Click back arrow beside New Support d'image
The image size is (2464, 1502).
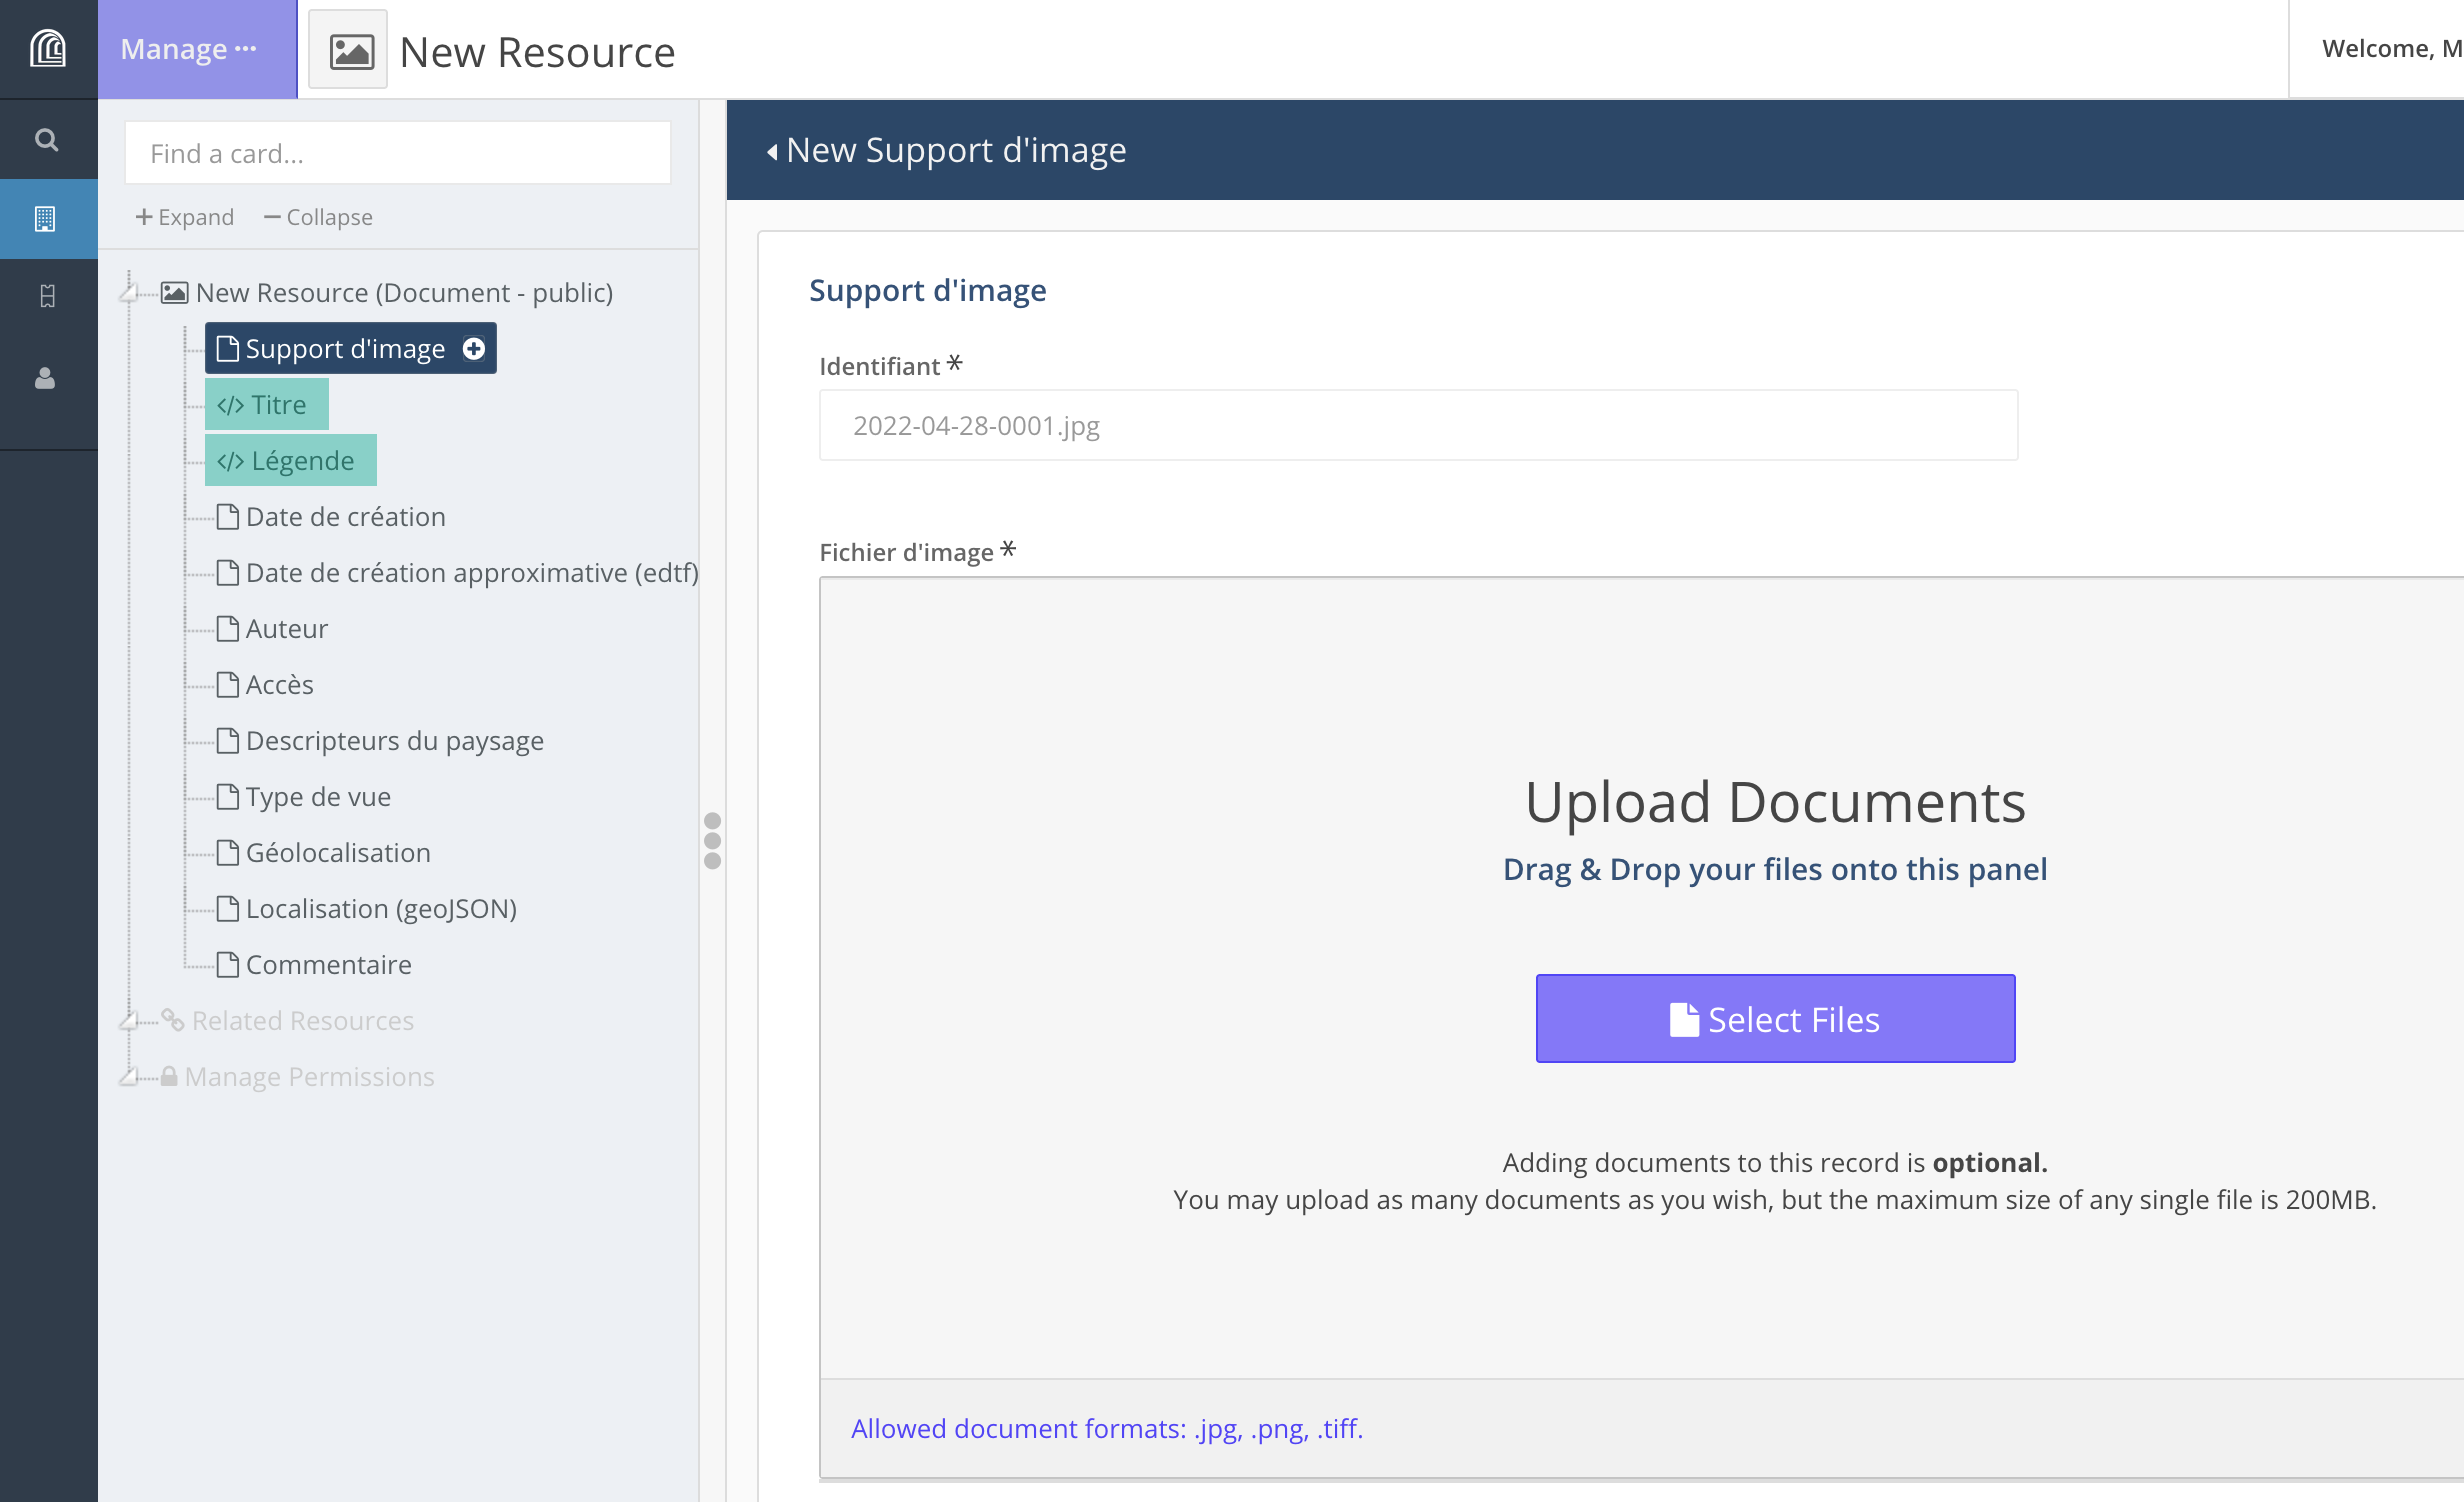[772, 152]
